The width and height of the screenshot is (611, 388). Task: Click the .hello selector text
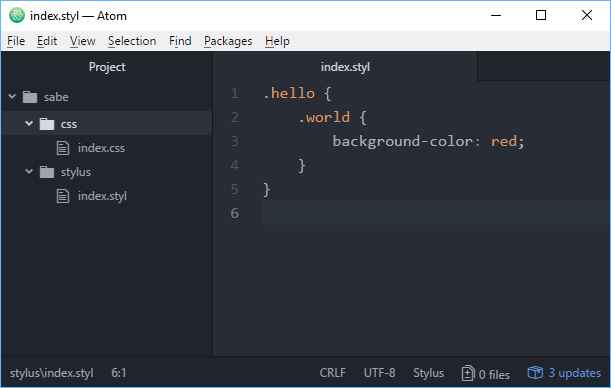pos(289,93)
